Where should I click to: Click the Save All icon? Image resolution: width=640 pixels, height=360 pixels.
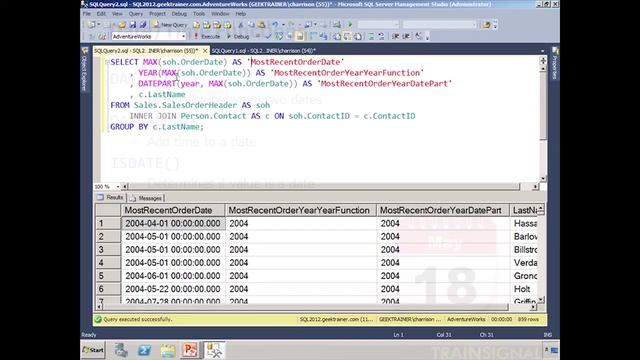coord(143,25)
